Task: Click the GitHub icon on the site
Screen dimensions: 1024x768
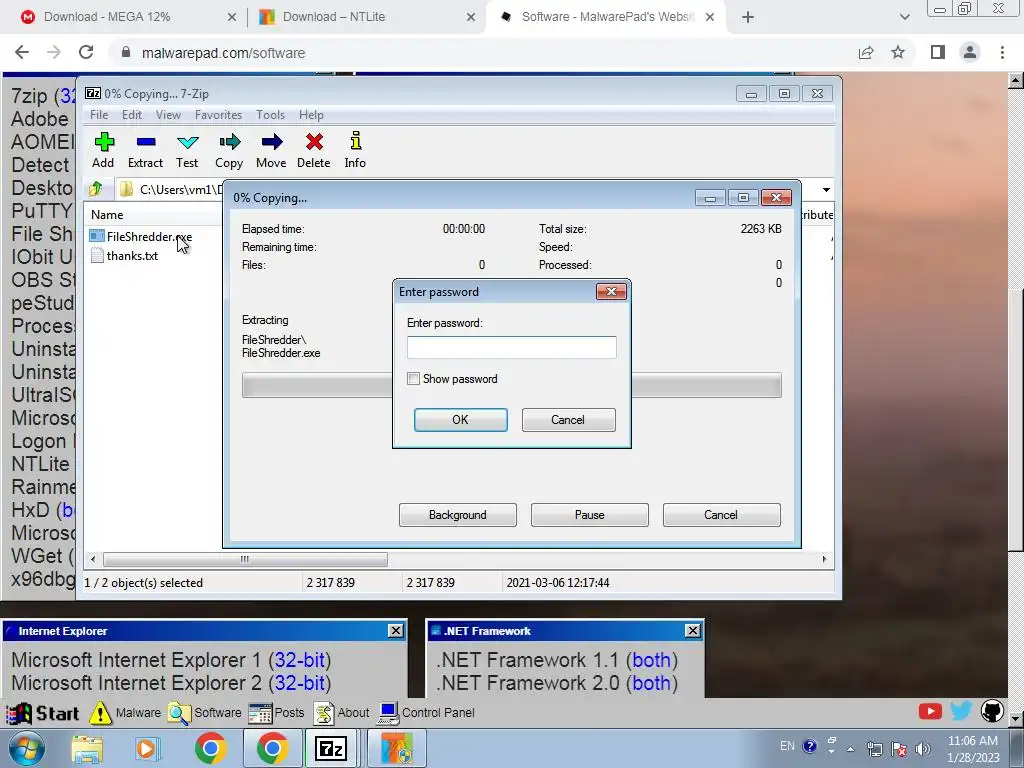Action: [x=992, y=711]
